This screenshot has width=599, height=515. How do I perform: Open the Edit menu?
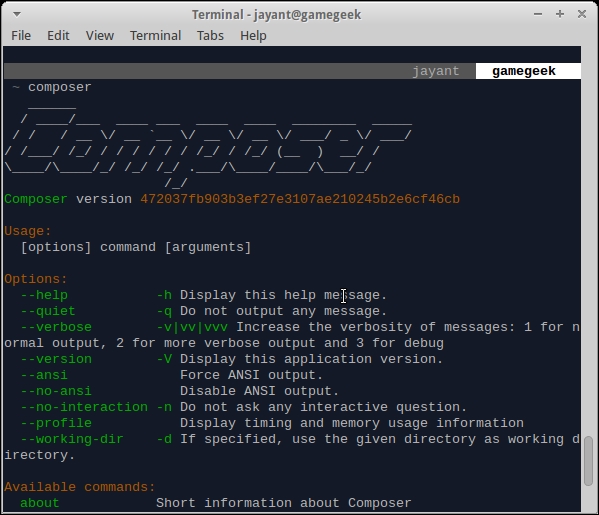click(58, 36)
